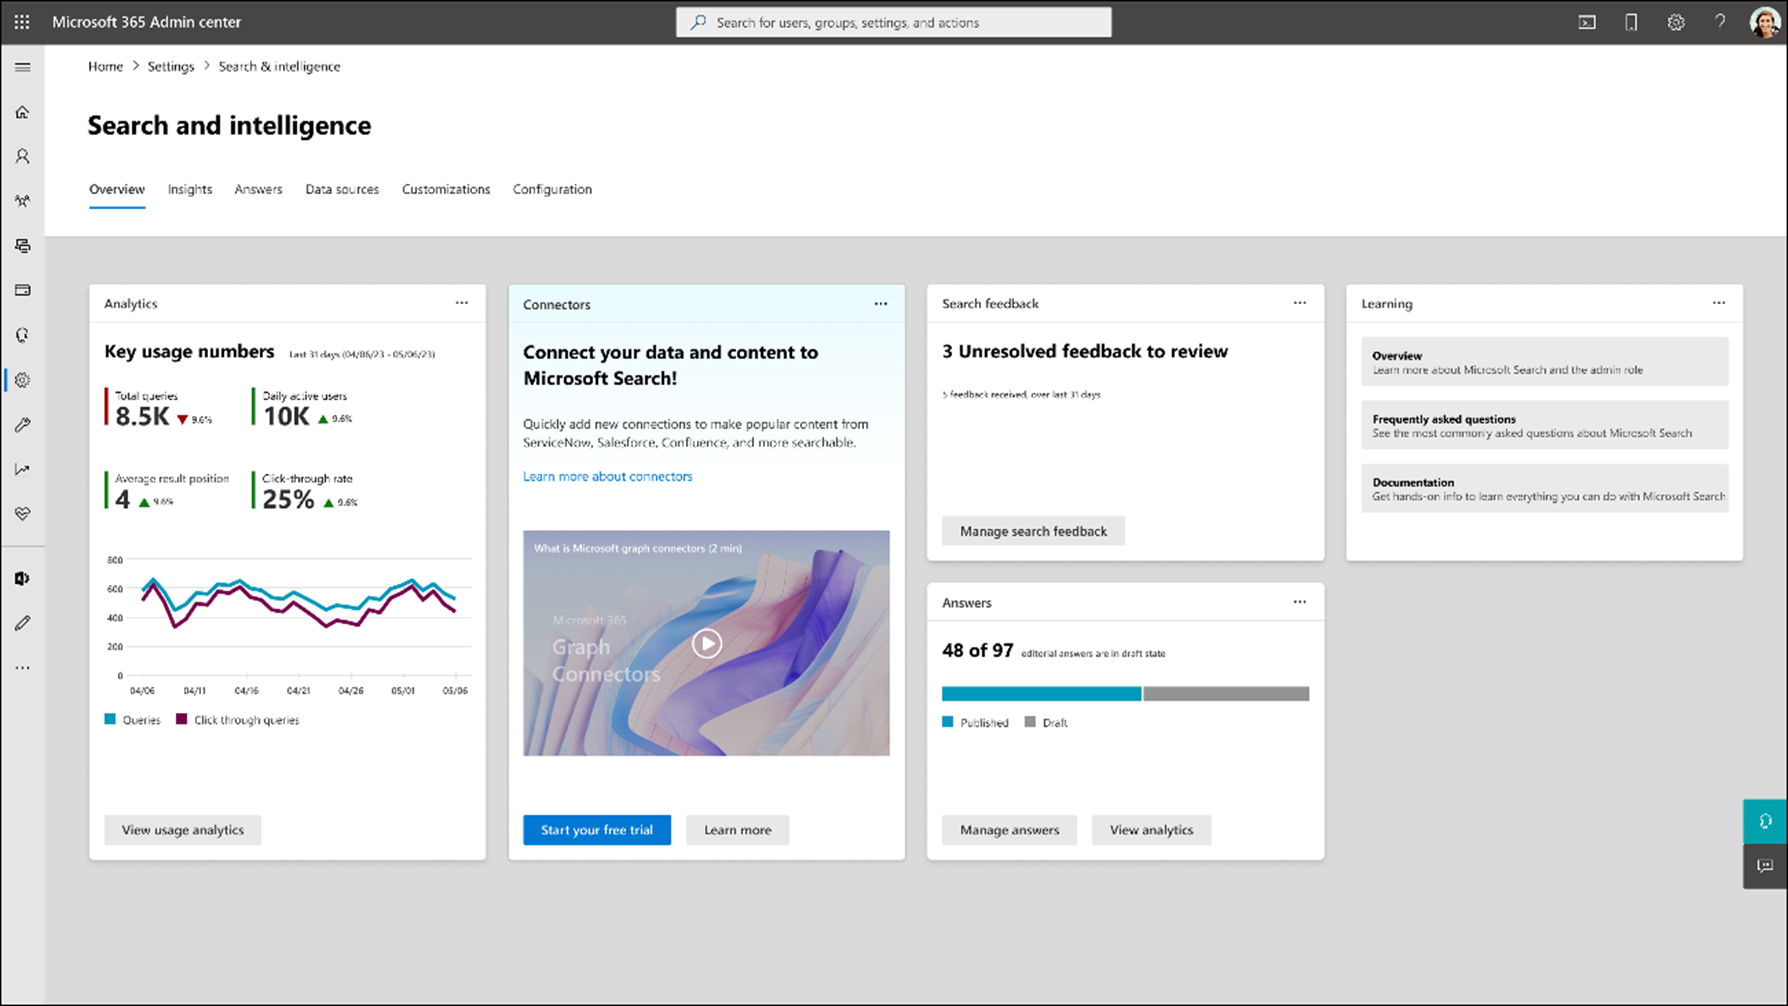
Task: Open the app launcher waffle icon
Action: [22, 22]
